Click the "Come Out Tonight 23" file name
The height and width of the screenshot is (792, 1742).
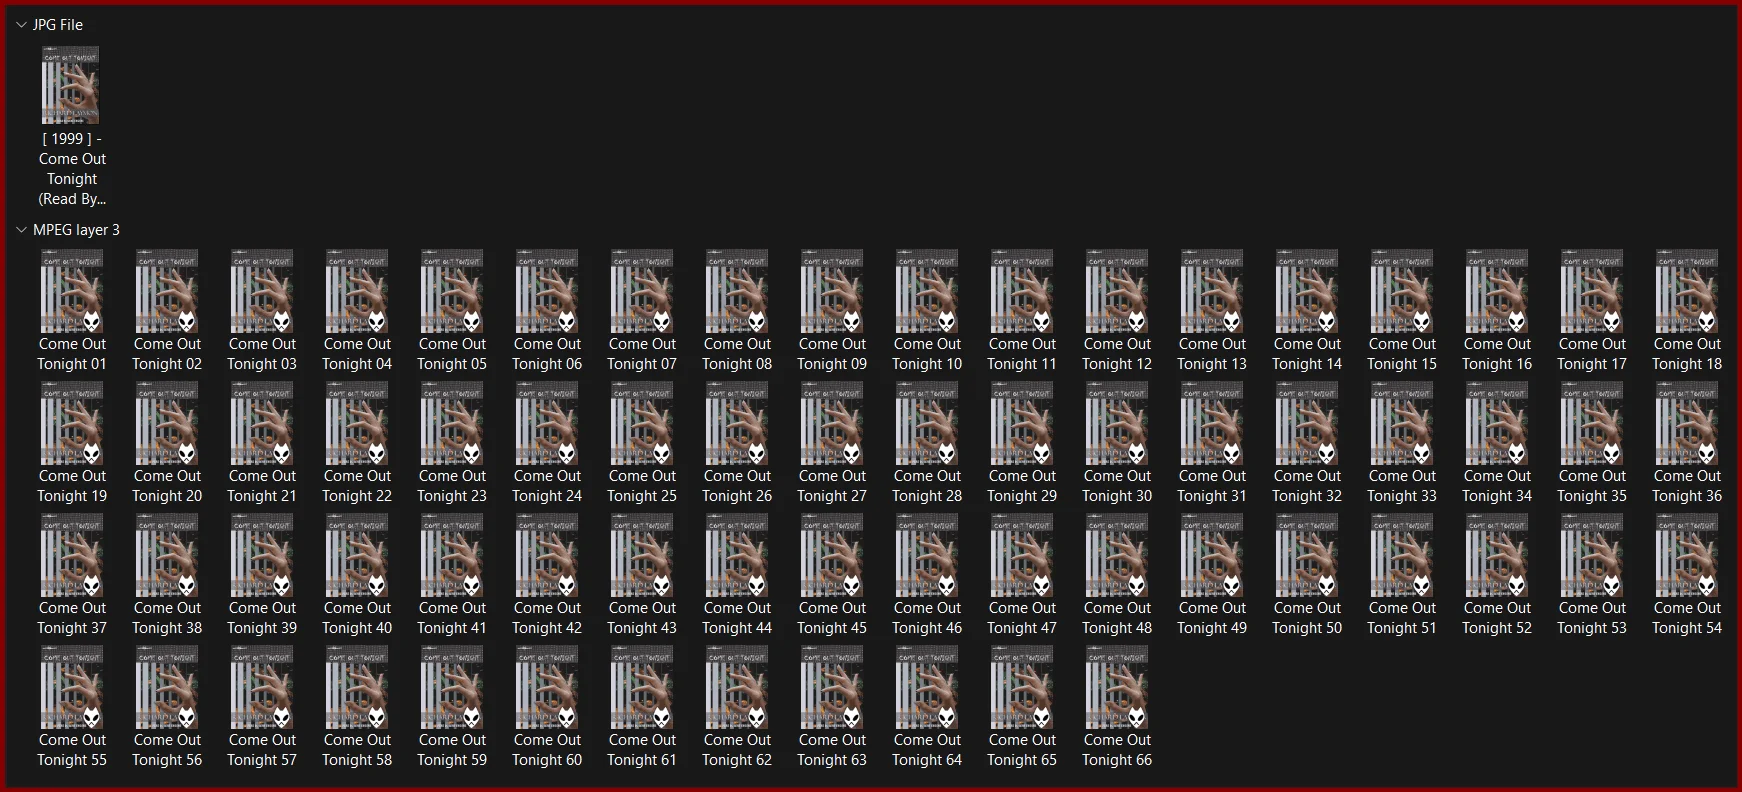pos(452,486)
